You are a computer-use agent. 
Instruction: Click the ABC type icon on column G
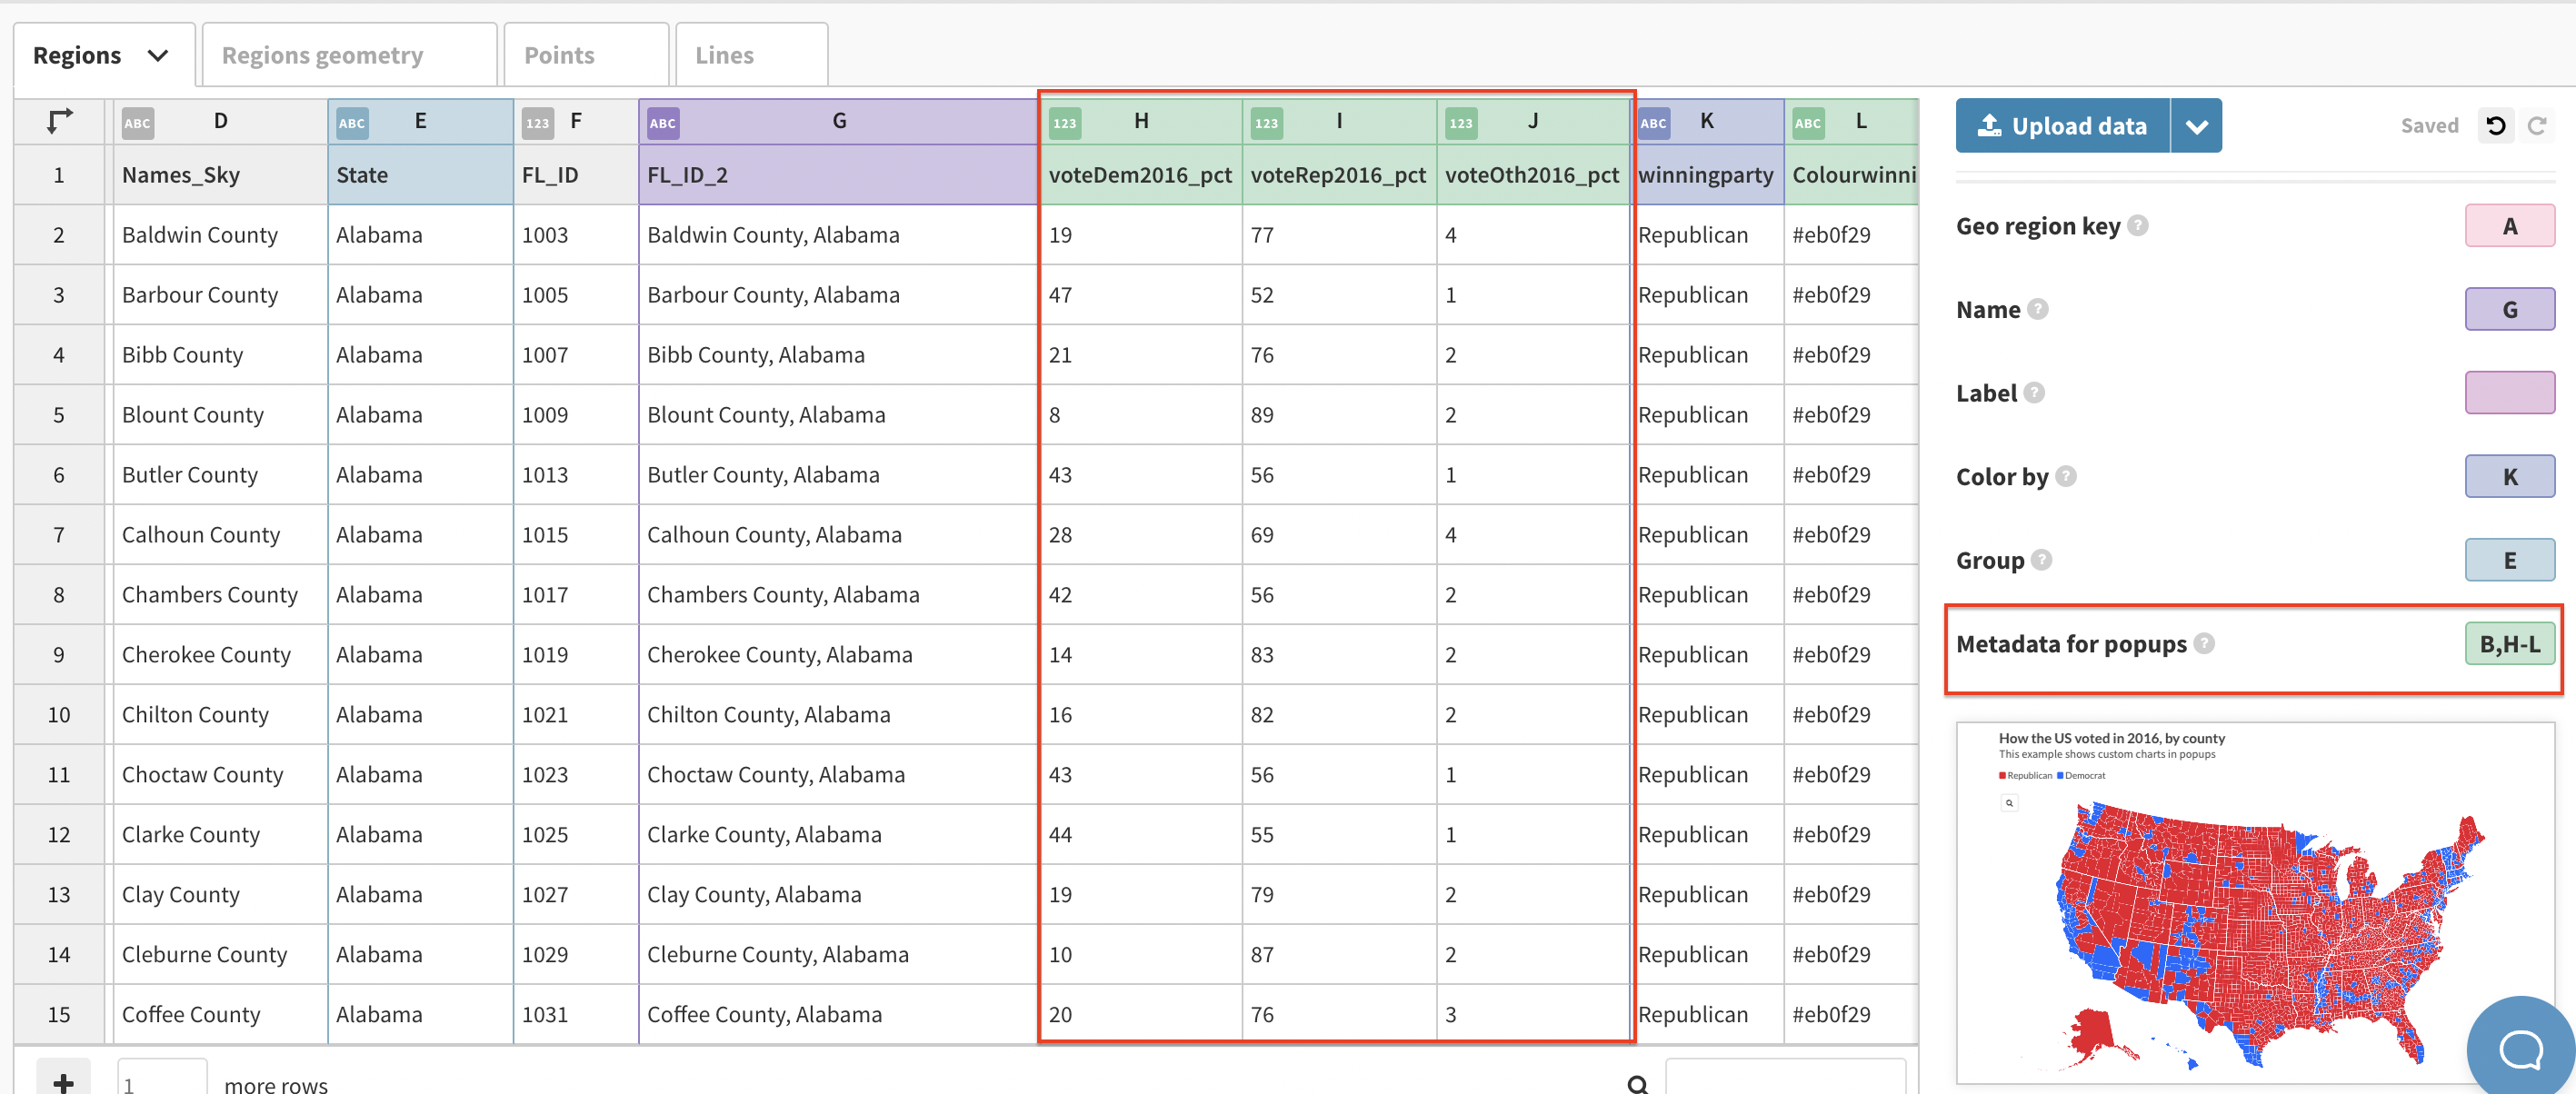click(663, 123)
